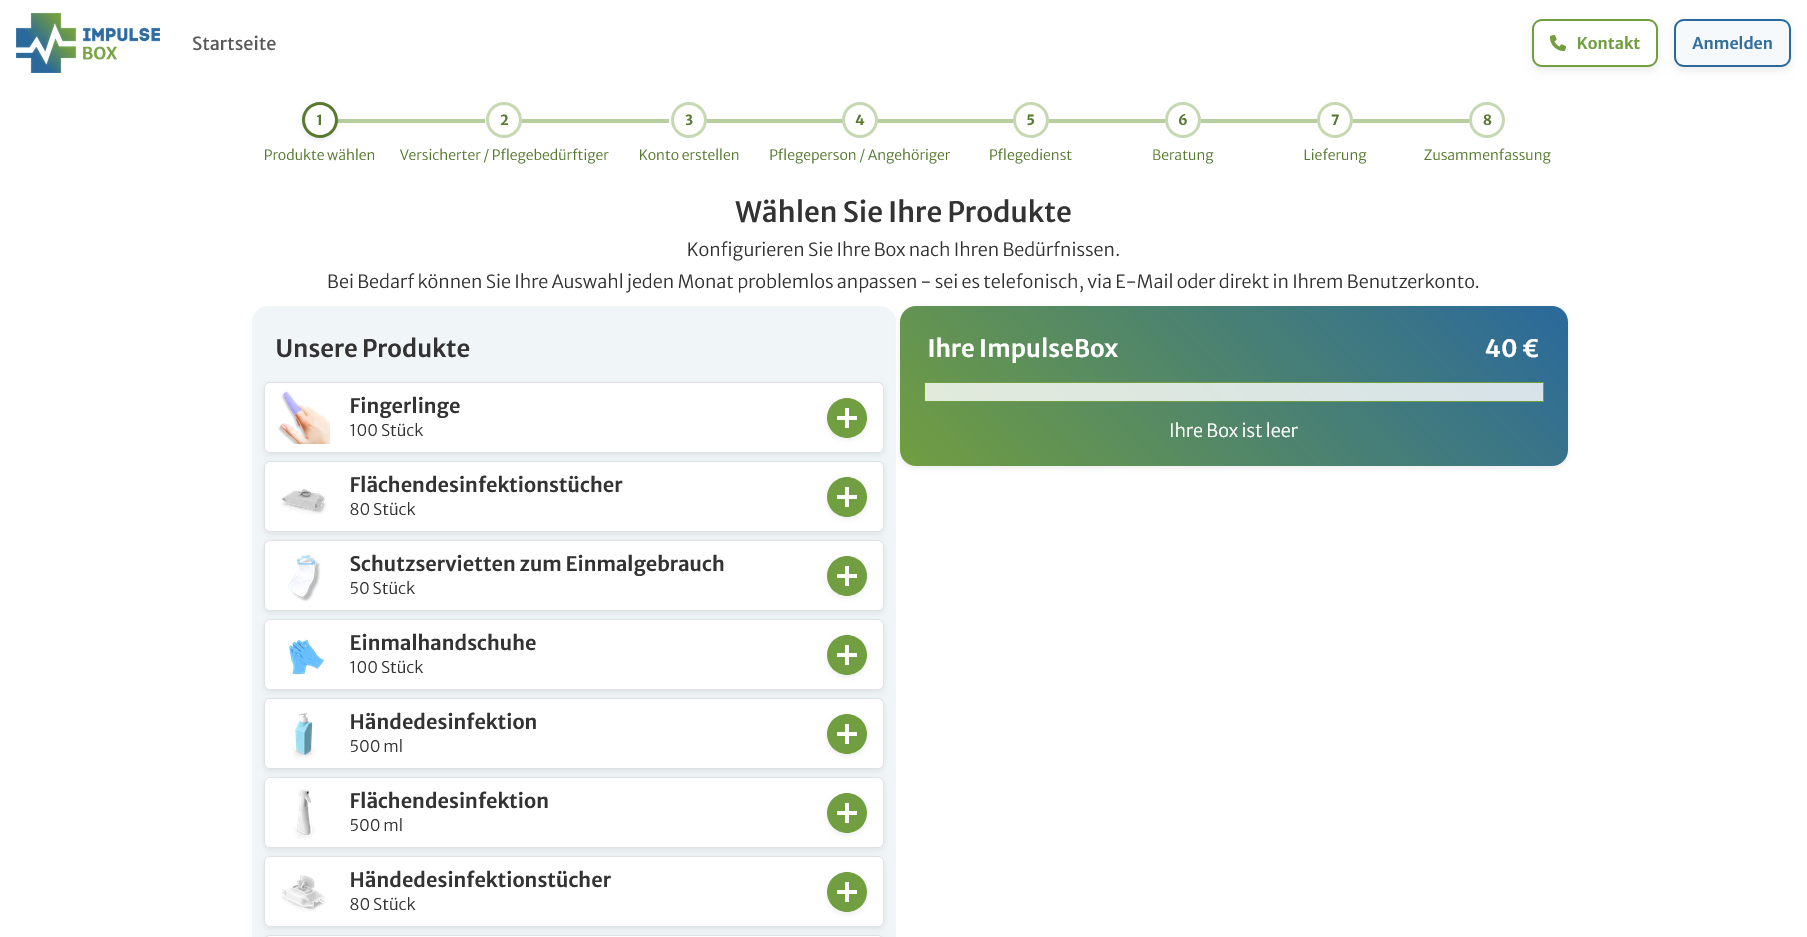Jump to step 3 Konto erstellen
Viewport: 1807px width, 937px height.
(x=689, y=120)
